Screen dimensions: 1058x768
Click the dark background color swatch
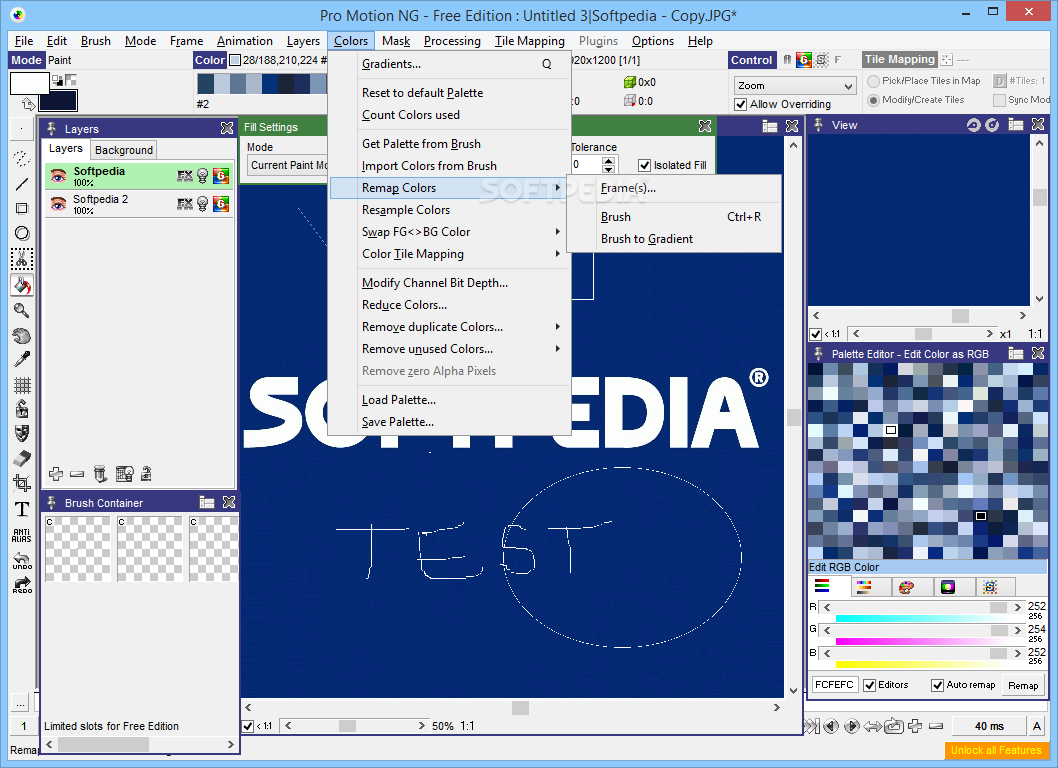[x=58, y=101]
